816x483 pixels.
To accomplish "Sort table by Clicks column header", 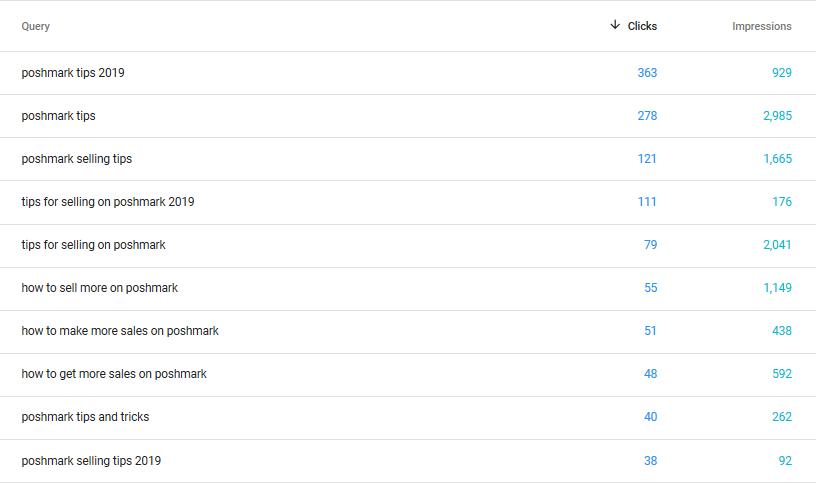I will [642, 26].
